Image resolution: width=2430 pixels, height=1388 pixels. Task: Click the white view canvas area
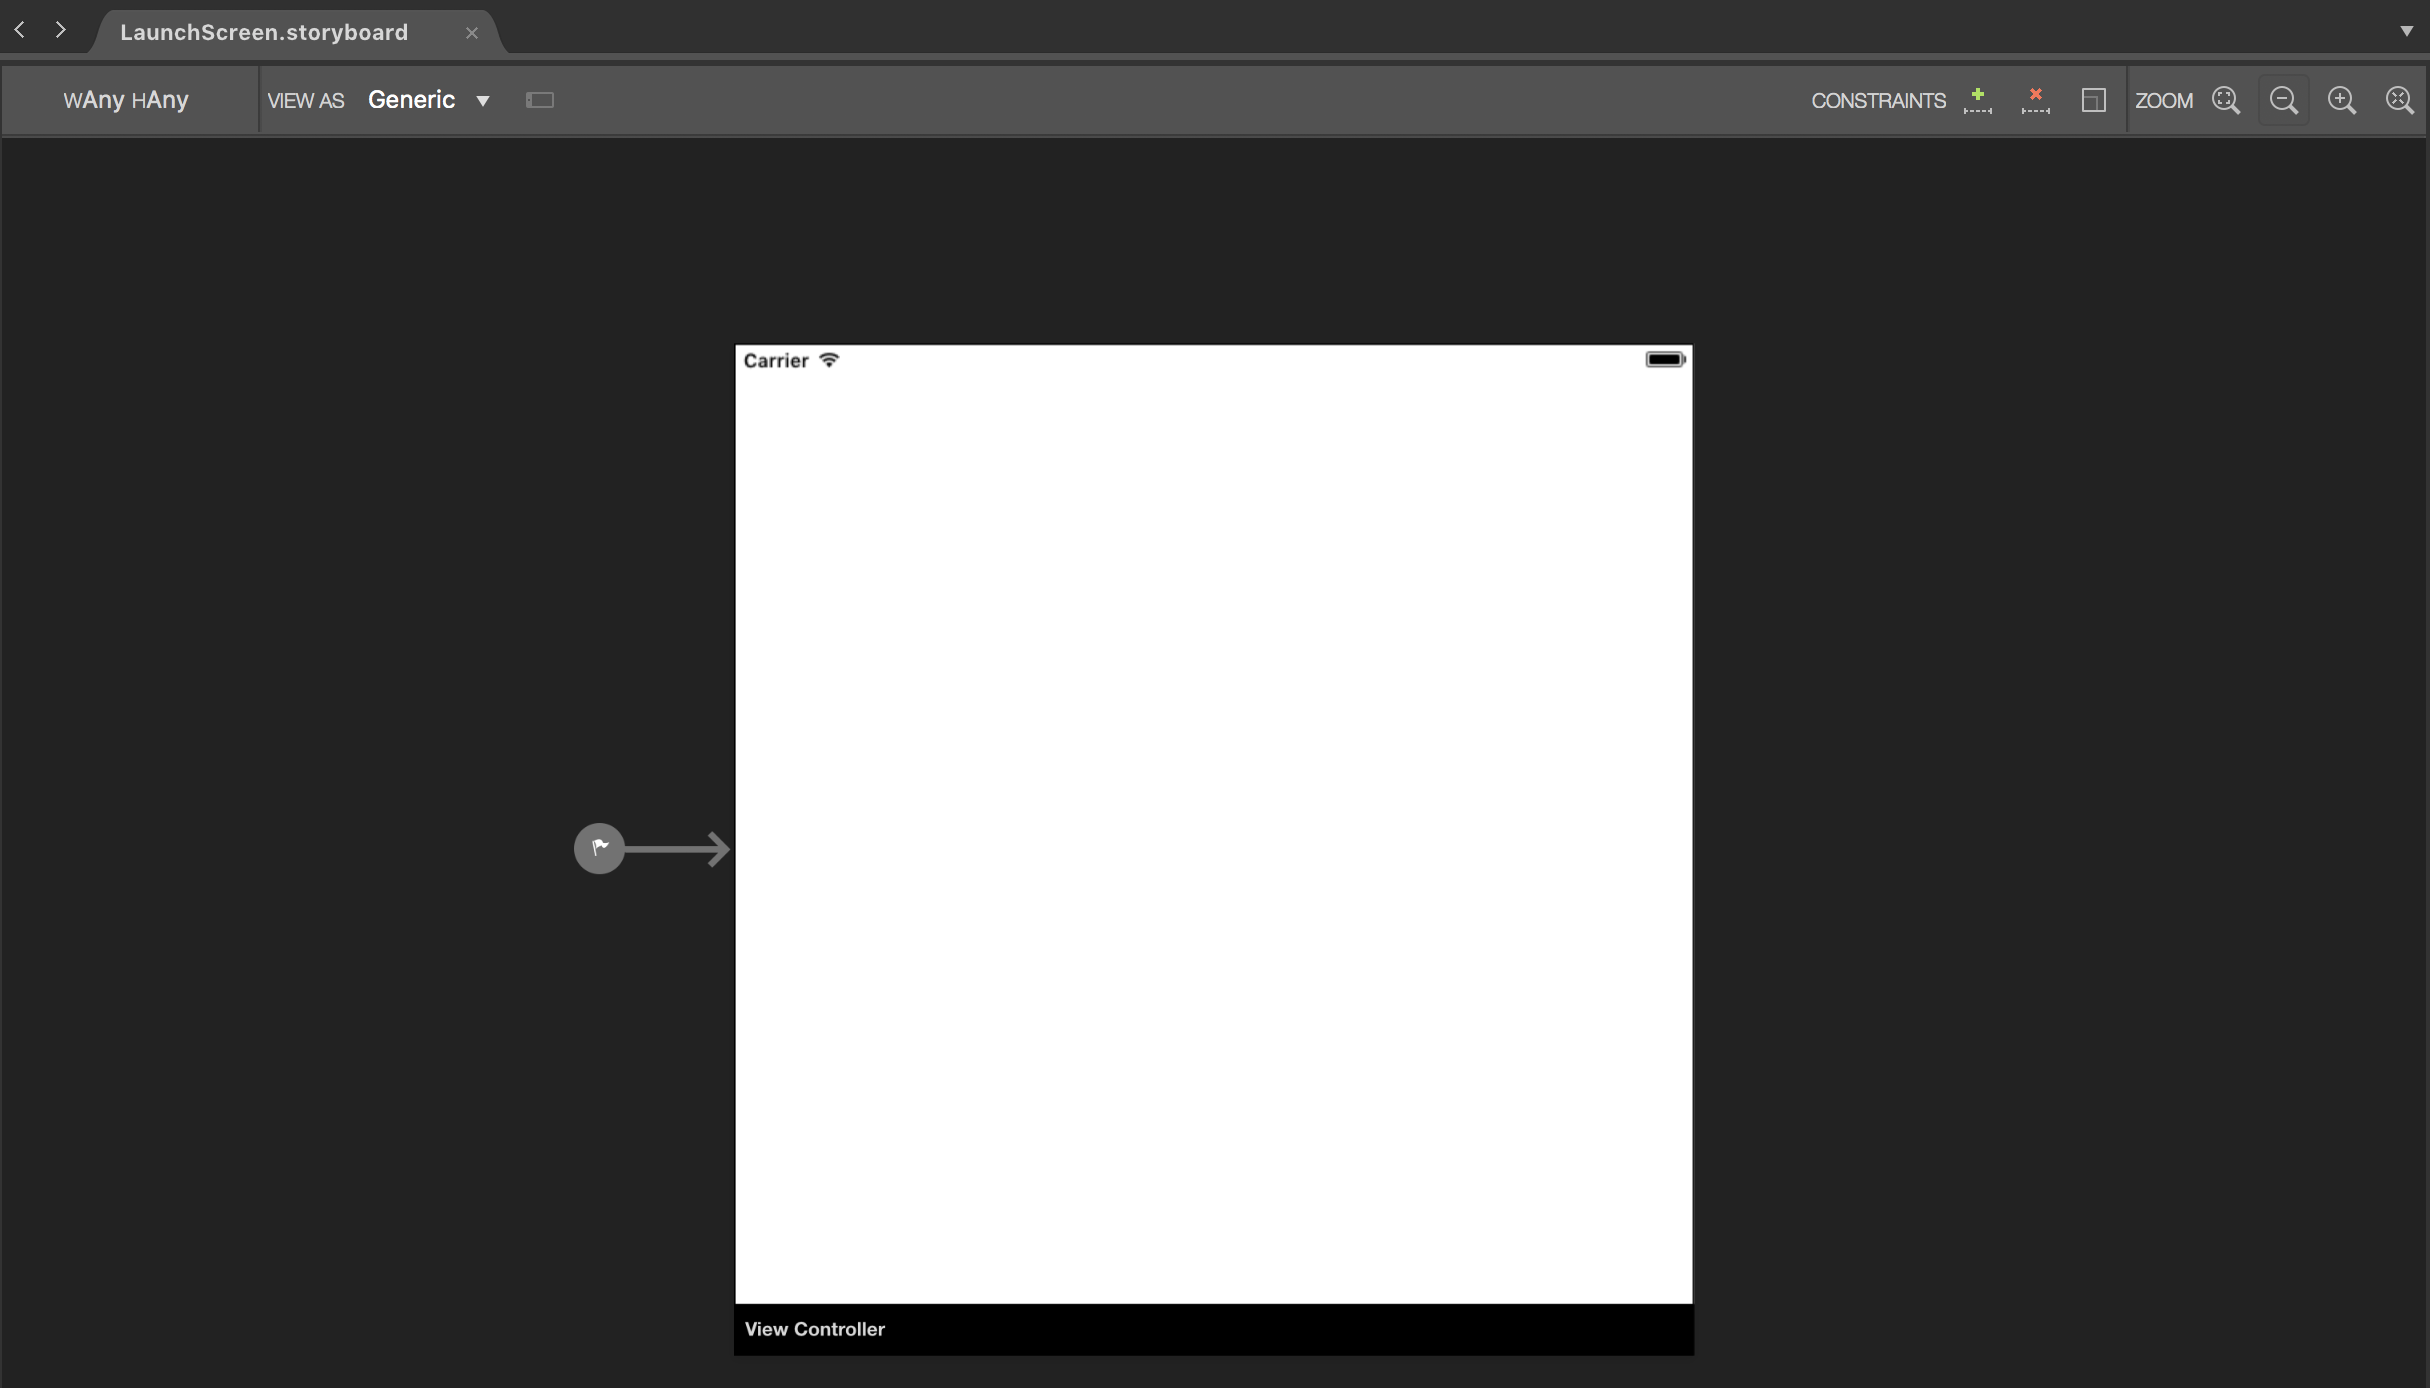coord(1213,830)
